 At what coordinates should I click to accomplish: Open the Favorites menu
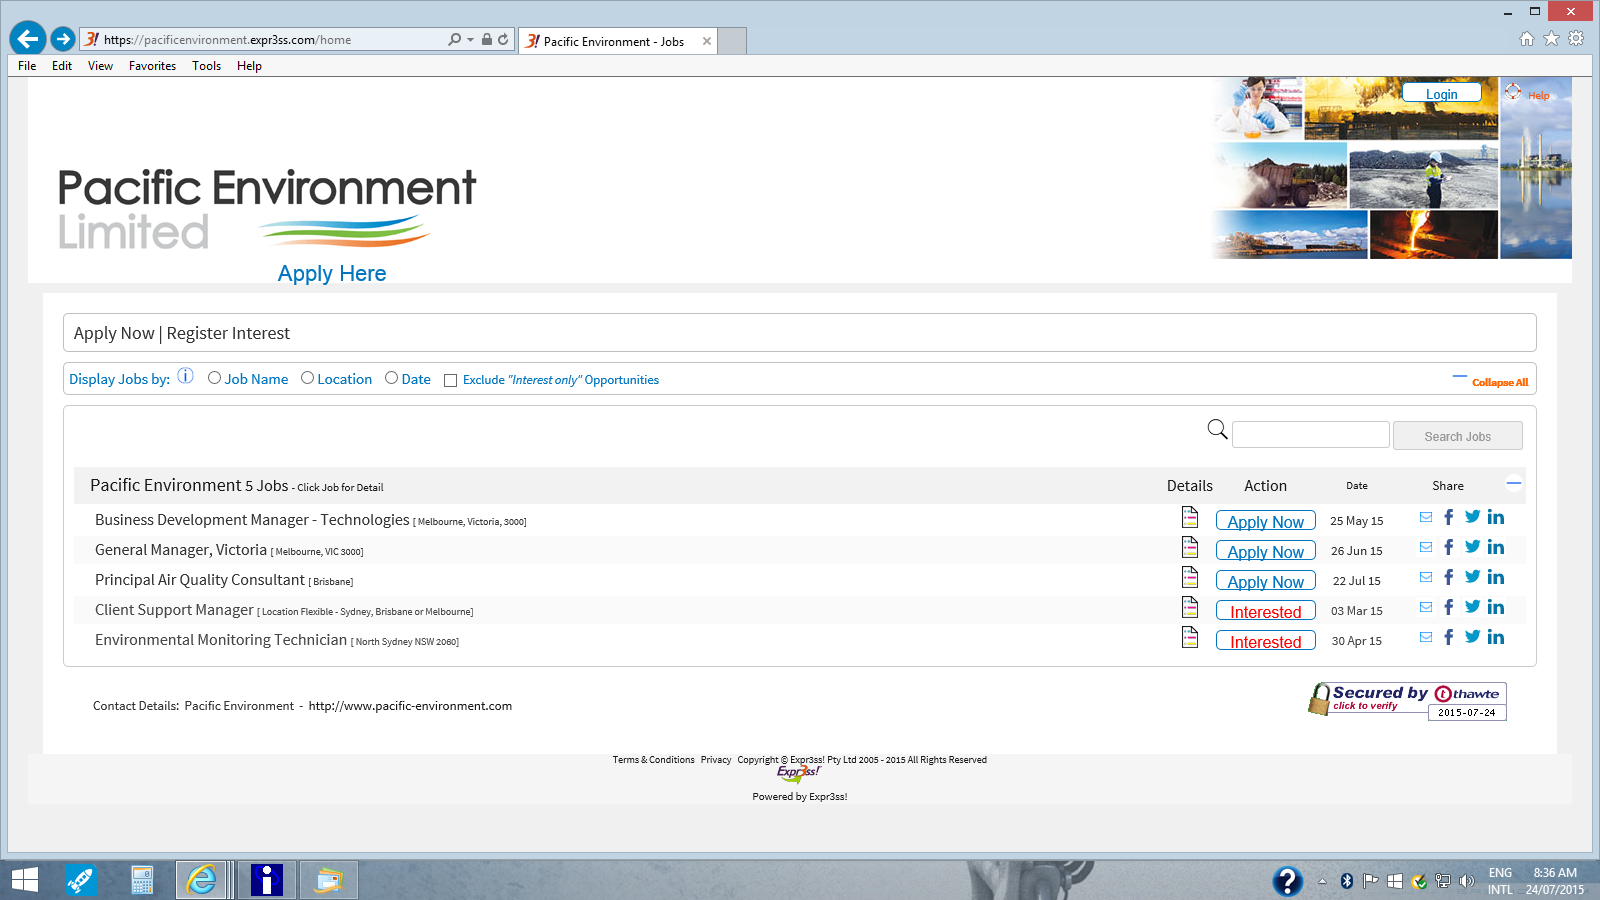(152, 66)
